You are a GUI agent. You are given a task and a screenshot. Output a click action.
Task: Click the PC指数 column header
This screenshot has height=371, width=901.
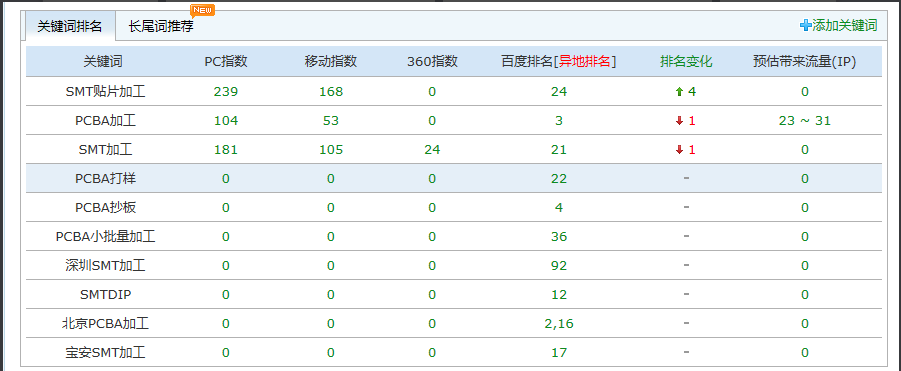click(x=226, y=62)
